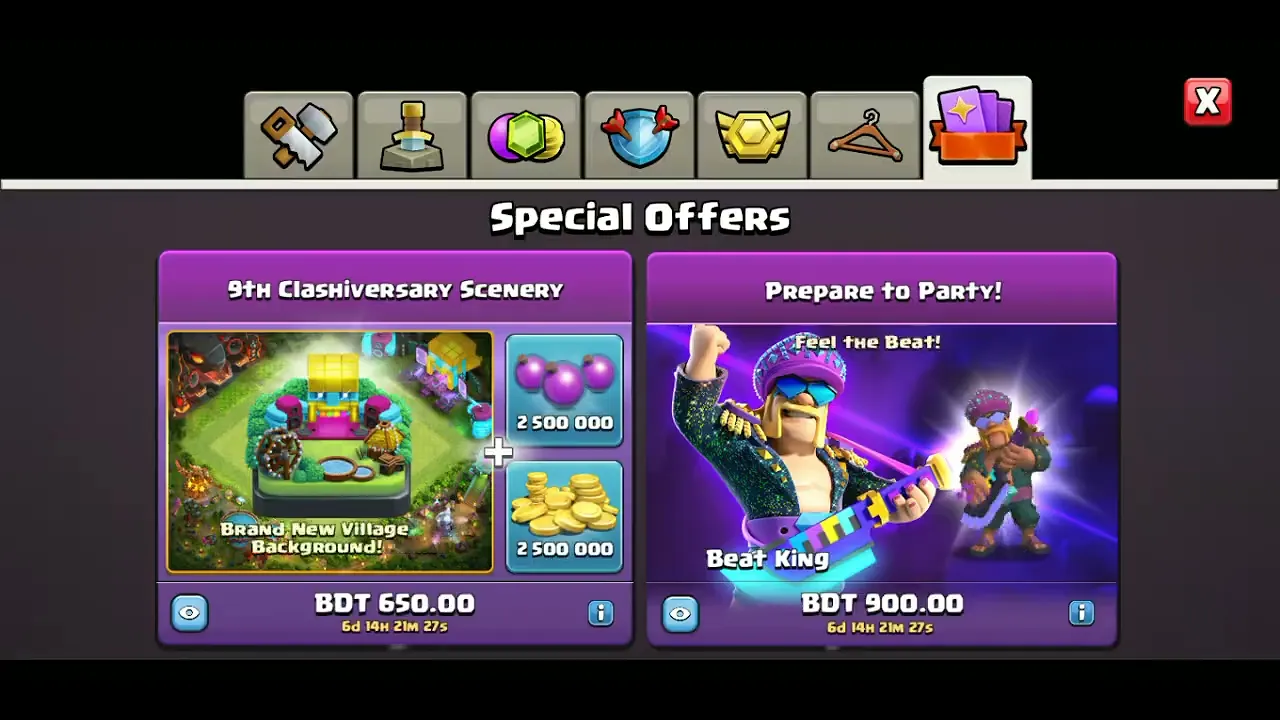The width and height of the screenshot is (1280, 720).
Task: Close the shop with the red X
Action: [1207, 102]
